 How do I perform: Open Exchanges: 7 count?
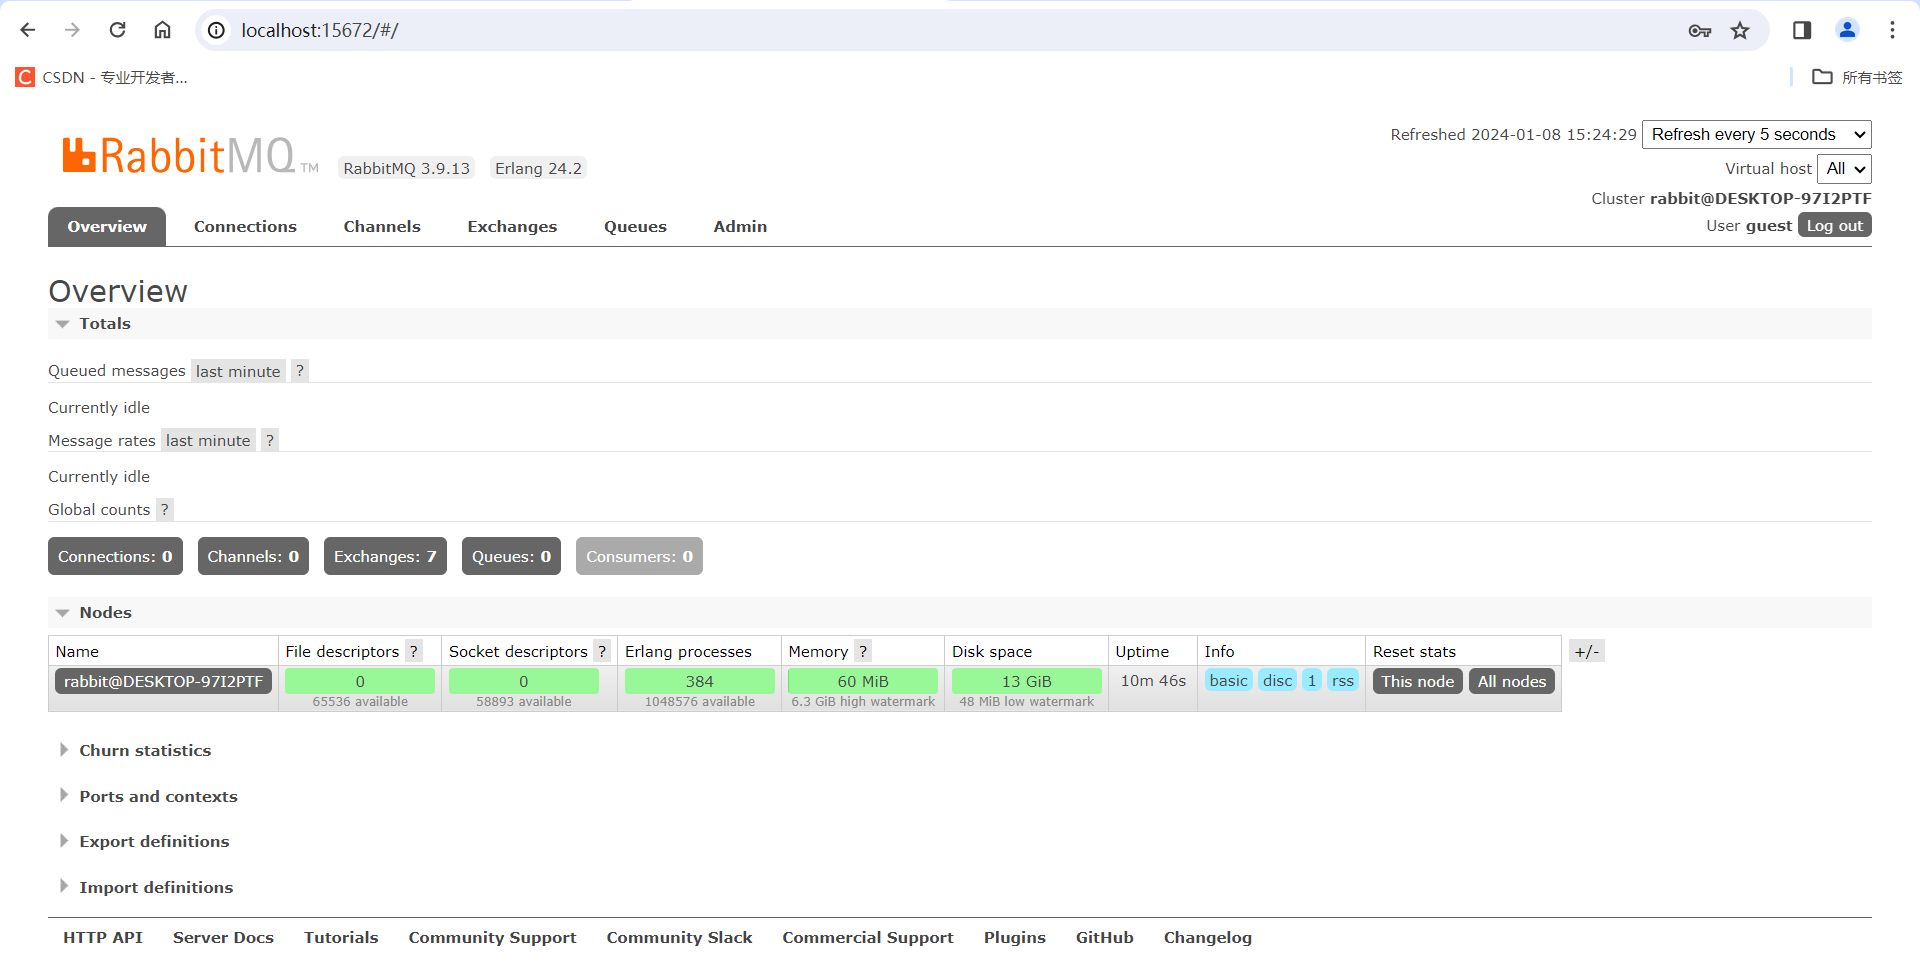pyautogui.click(x=385, y=556)
